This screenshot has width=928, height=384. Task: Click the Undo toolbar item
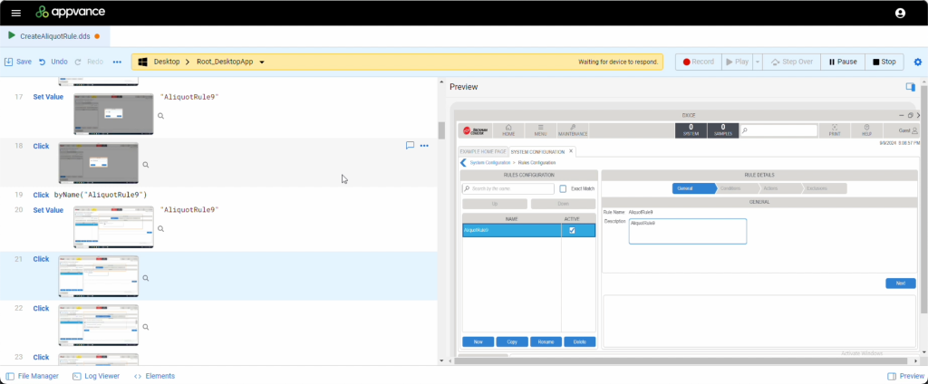tap(53, 62)
